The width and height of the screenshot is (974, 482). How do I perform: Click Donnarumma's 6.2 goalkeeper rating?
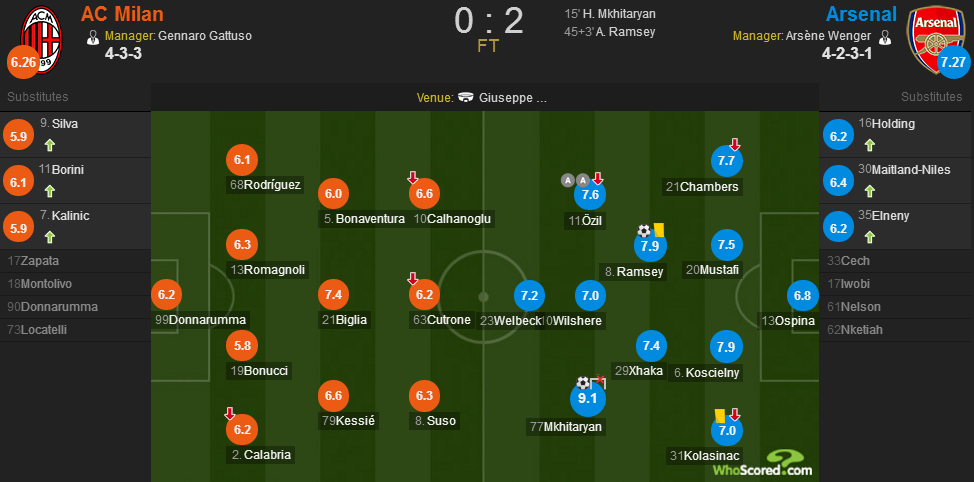pos(166,296)
